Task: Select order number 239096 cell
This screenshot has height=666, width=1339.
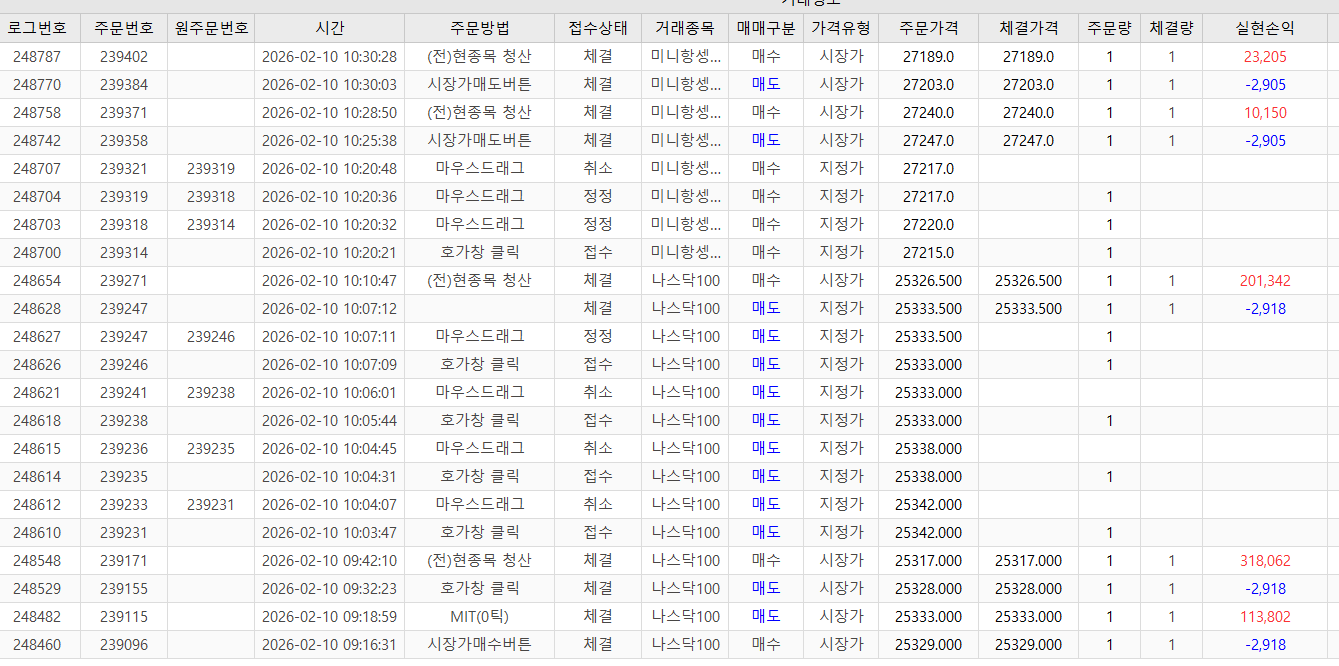Action: point(124,645)
